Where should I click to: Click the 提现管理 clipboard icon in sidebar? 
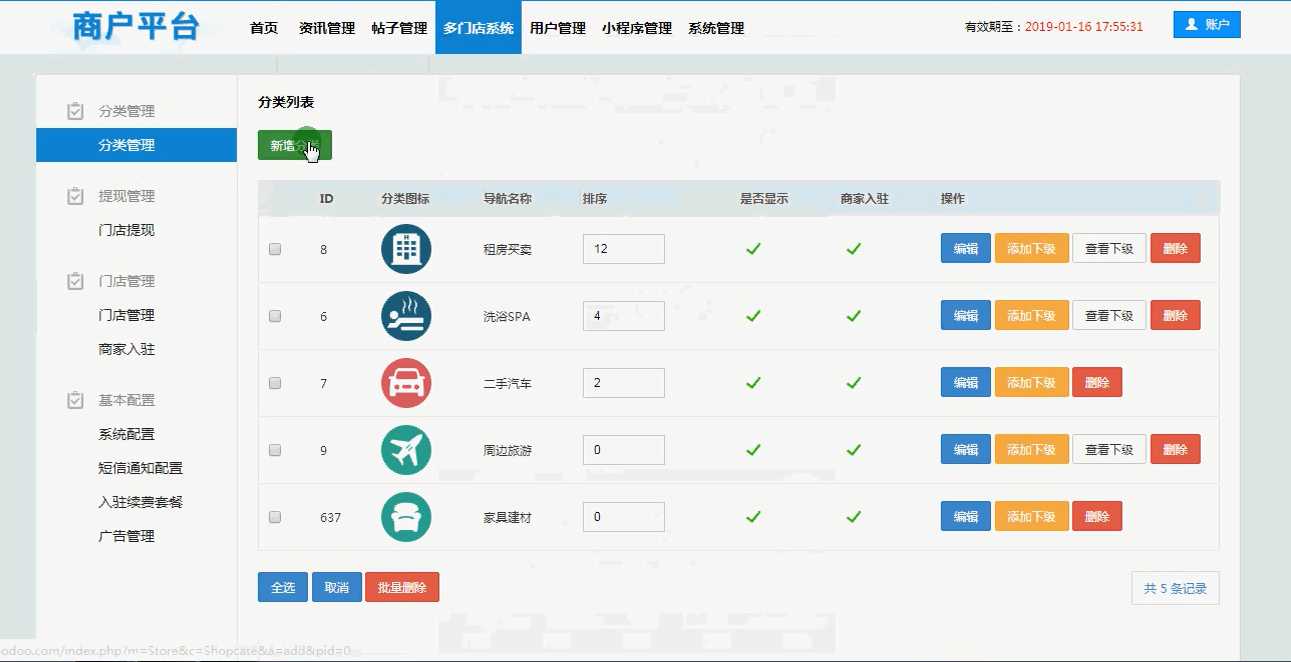click(75, 196)
